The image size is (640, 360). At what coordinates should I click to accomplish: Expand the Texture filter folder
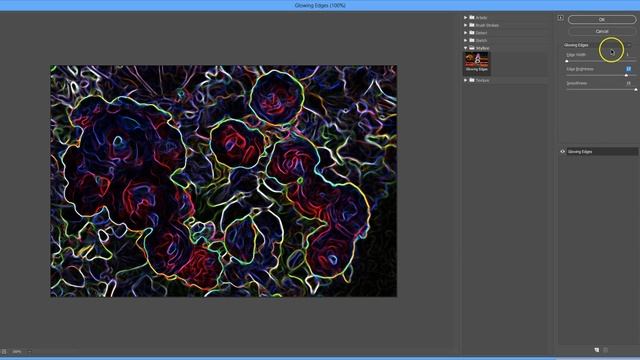[x=465, y=80]
